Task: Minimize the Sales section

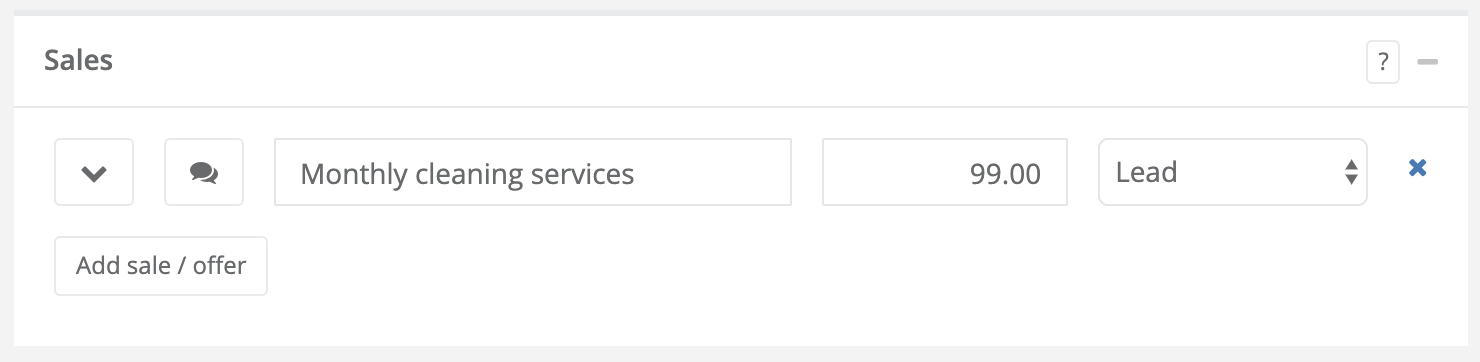Action: point(1427,62)
